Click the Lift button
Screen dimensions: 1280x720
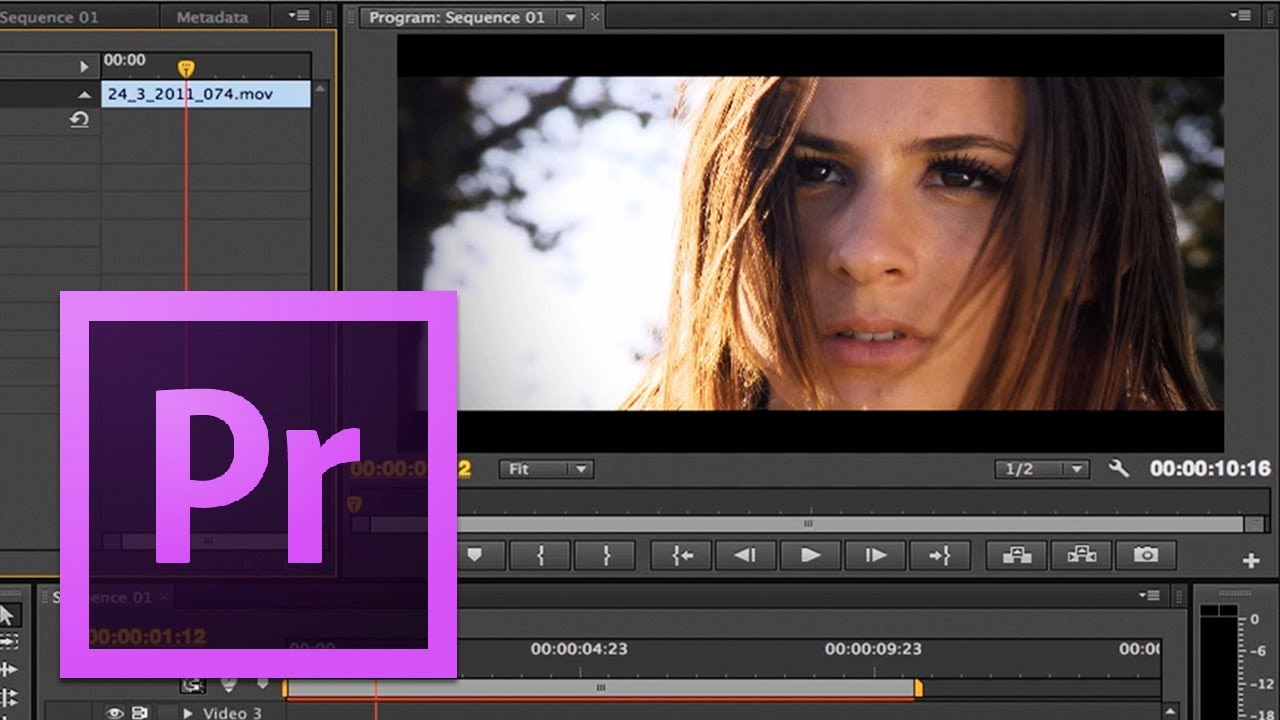[x=1017, y=555]
